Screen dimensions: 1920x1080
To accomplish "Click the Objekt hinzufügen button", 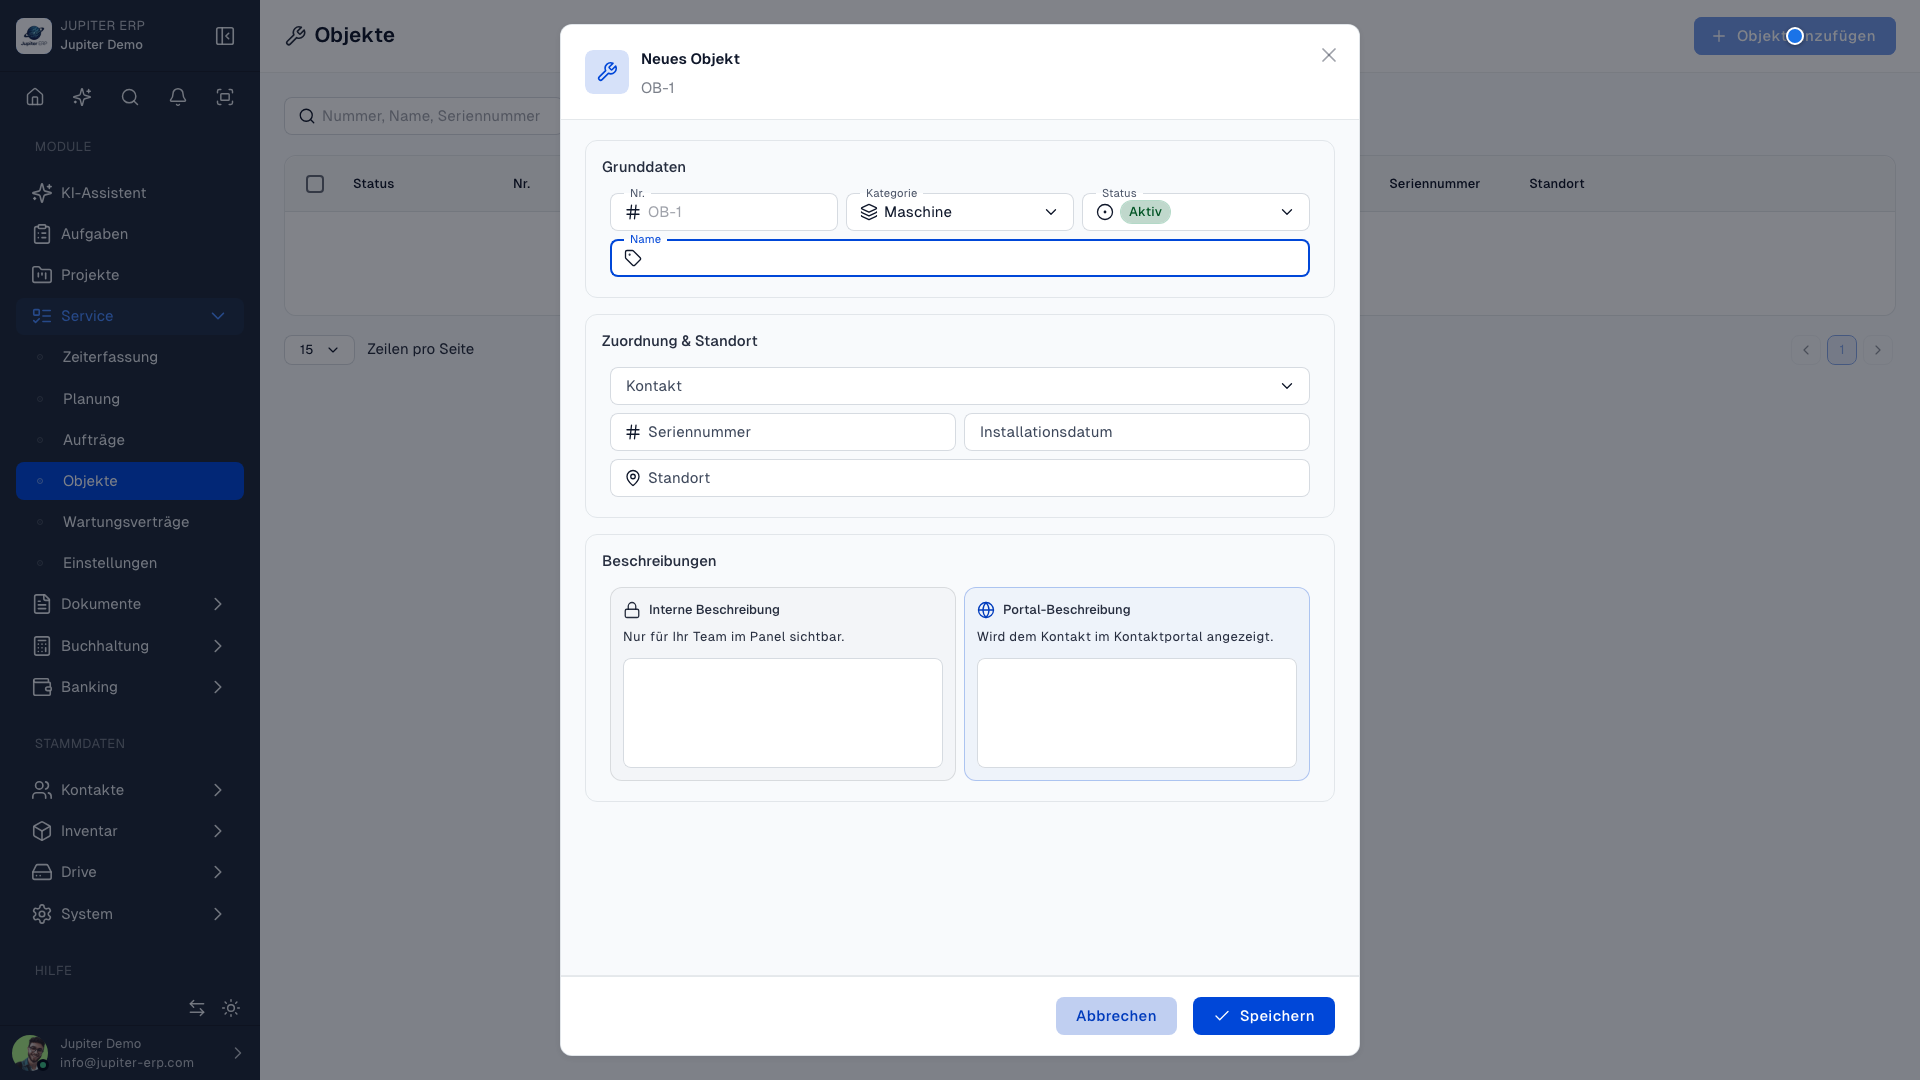I will [1795, 36].
